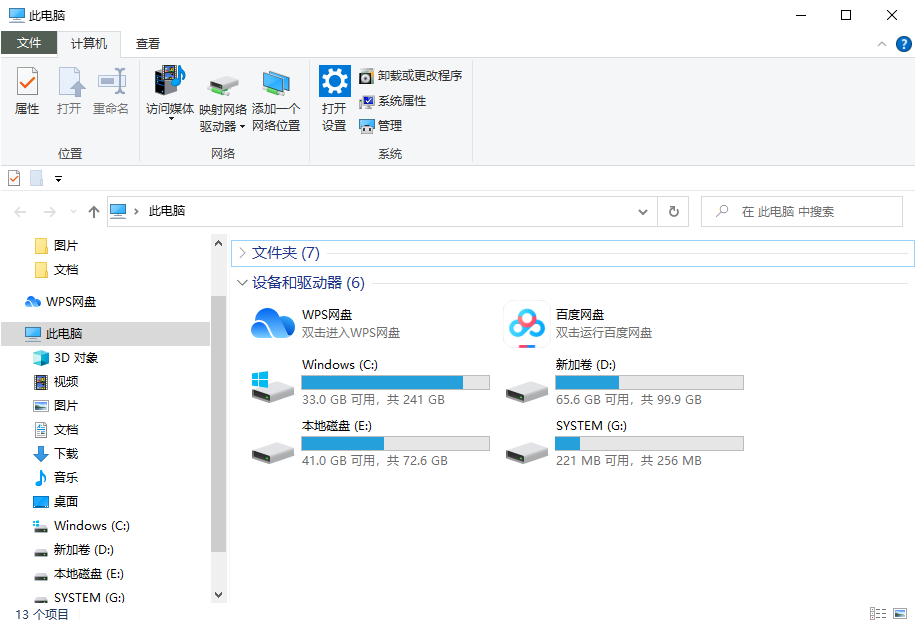Select Windows (C:) drive usage bar
The image size is (916, 627).
pos(395,383)
